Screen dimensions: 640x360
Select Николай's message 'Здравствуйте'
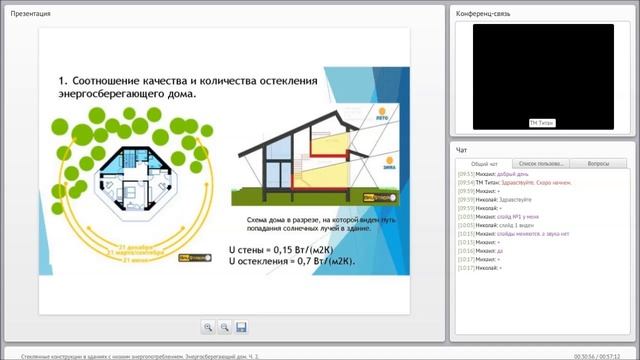click(495, 200)
